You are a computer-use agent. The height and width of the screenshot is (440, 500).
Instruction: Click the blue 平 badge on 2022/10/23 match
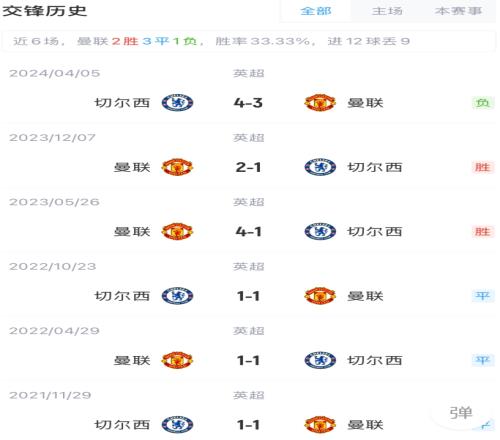coord(483,296)
